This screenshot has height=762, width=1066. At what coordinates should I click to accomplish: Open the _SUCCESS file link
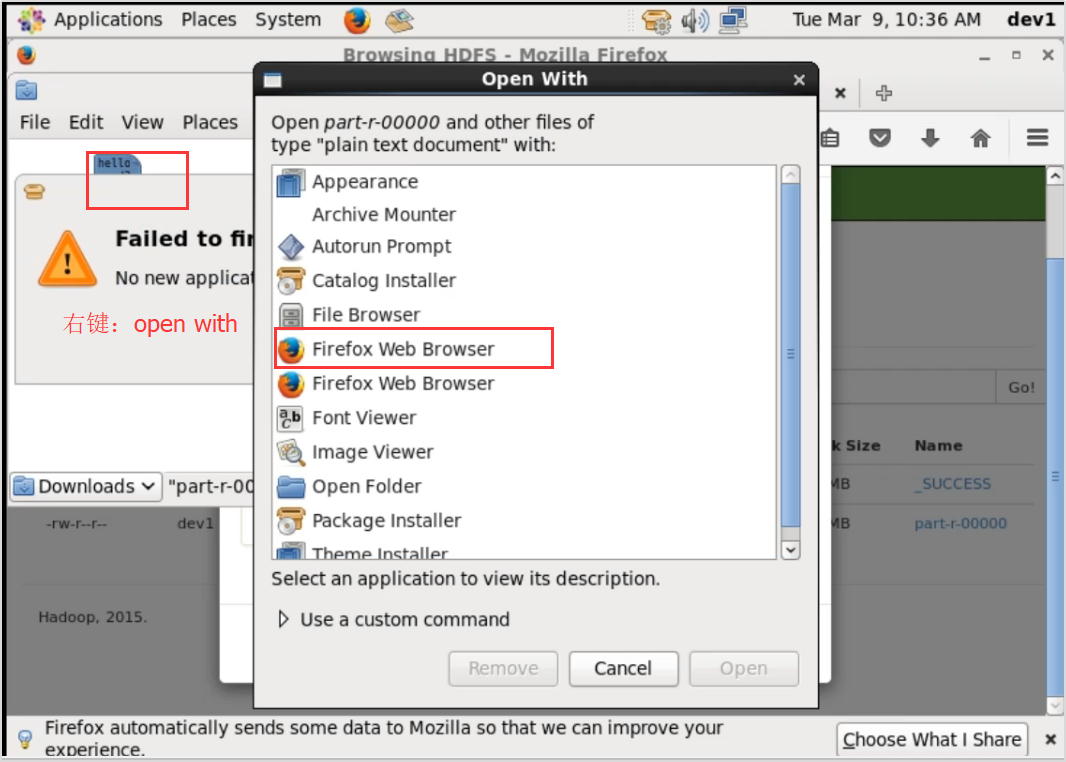[952, 484]
